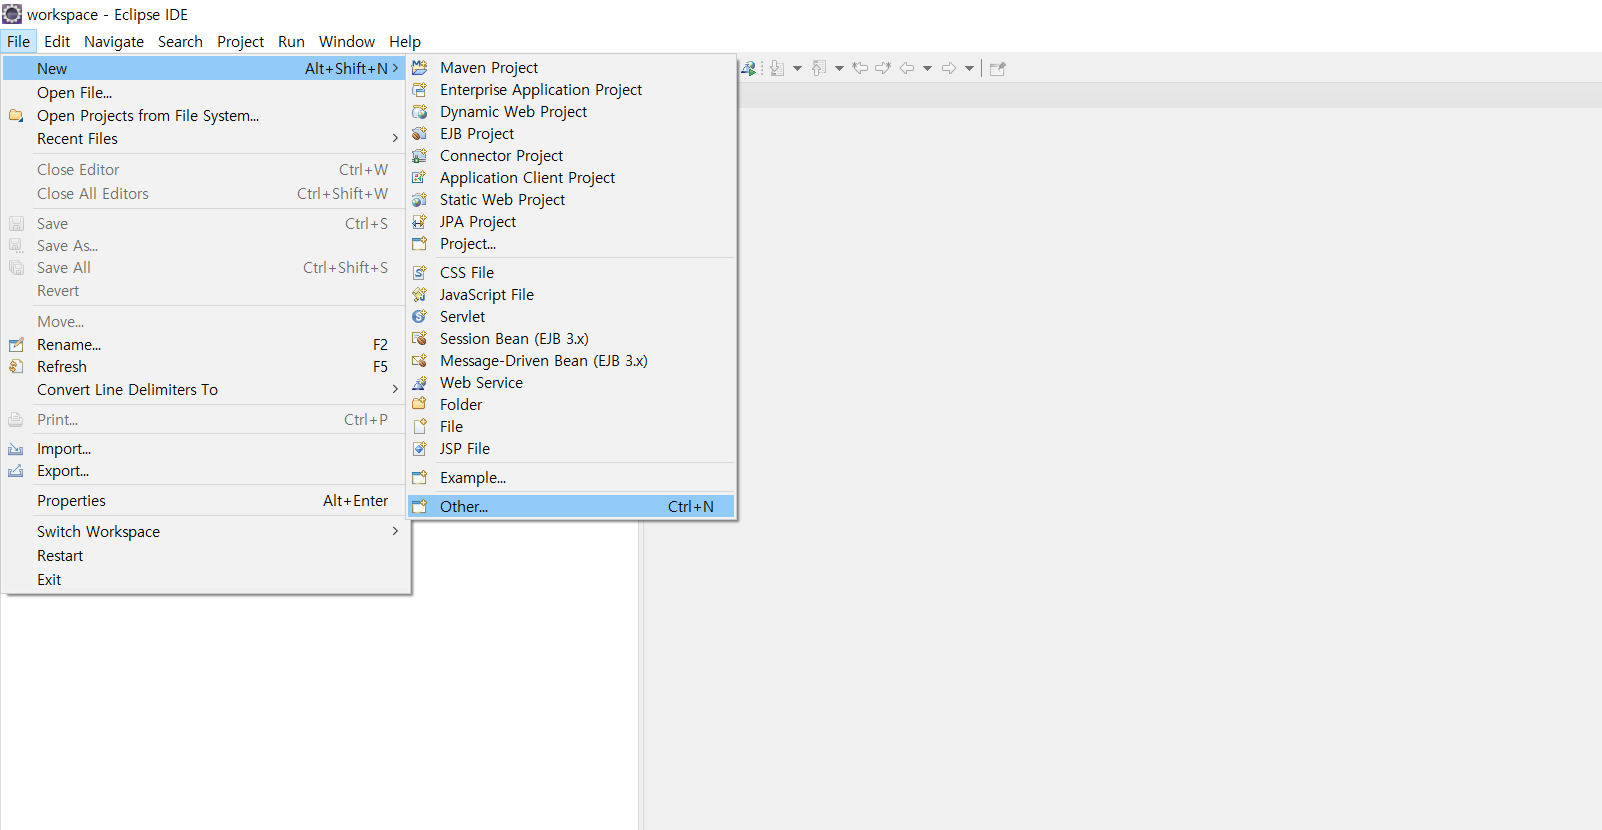Open Next Annotation dropdown arrow
Viewport: 1602px width, 830px height.
tap(797, 68)
